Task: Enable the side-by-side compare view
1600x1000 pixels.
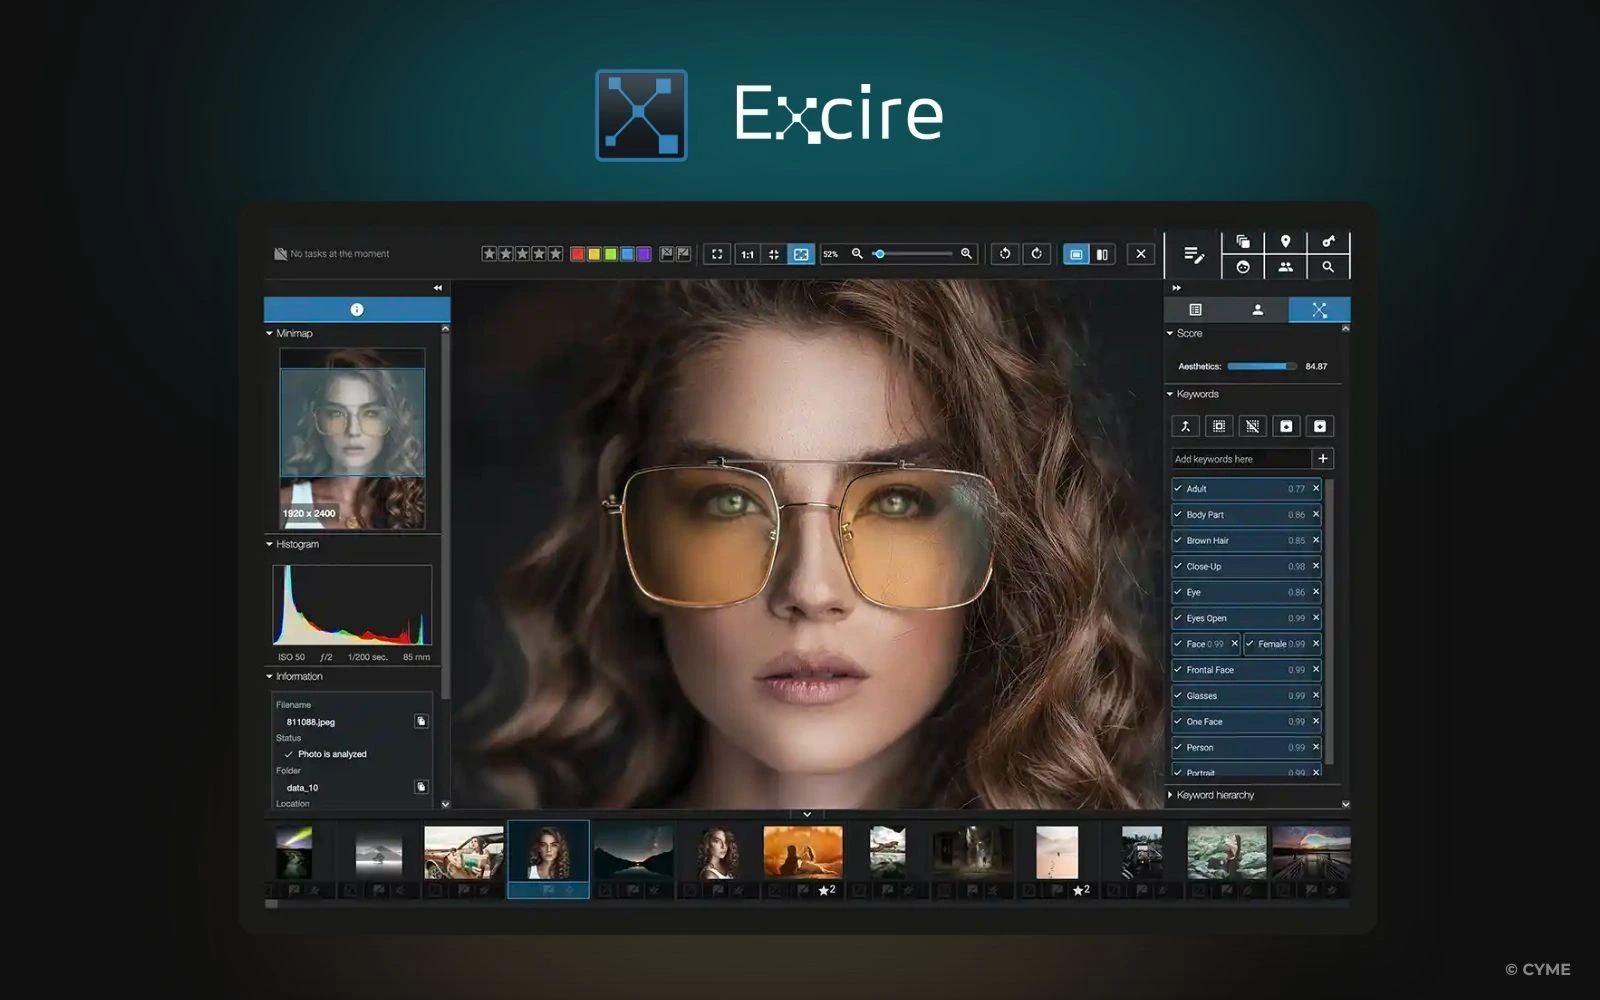Action: click(x=1100, y=253)
